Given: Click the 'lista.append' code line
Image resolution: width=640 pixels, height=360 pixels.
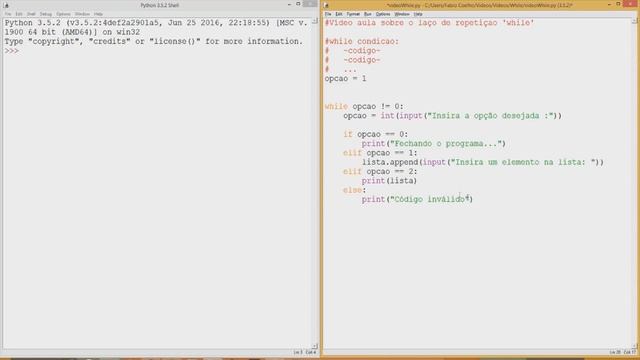Looking at the screenshot, I should [482, 162].
